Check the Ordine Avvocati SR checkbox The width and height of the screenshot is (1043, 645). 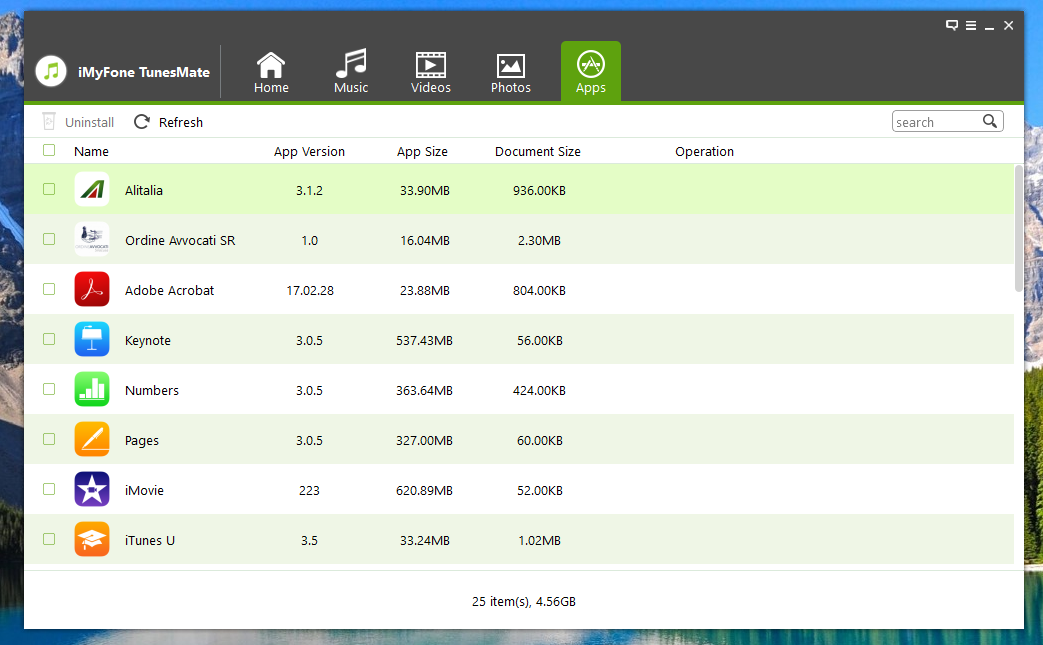[x=49, y=239]
